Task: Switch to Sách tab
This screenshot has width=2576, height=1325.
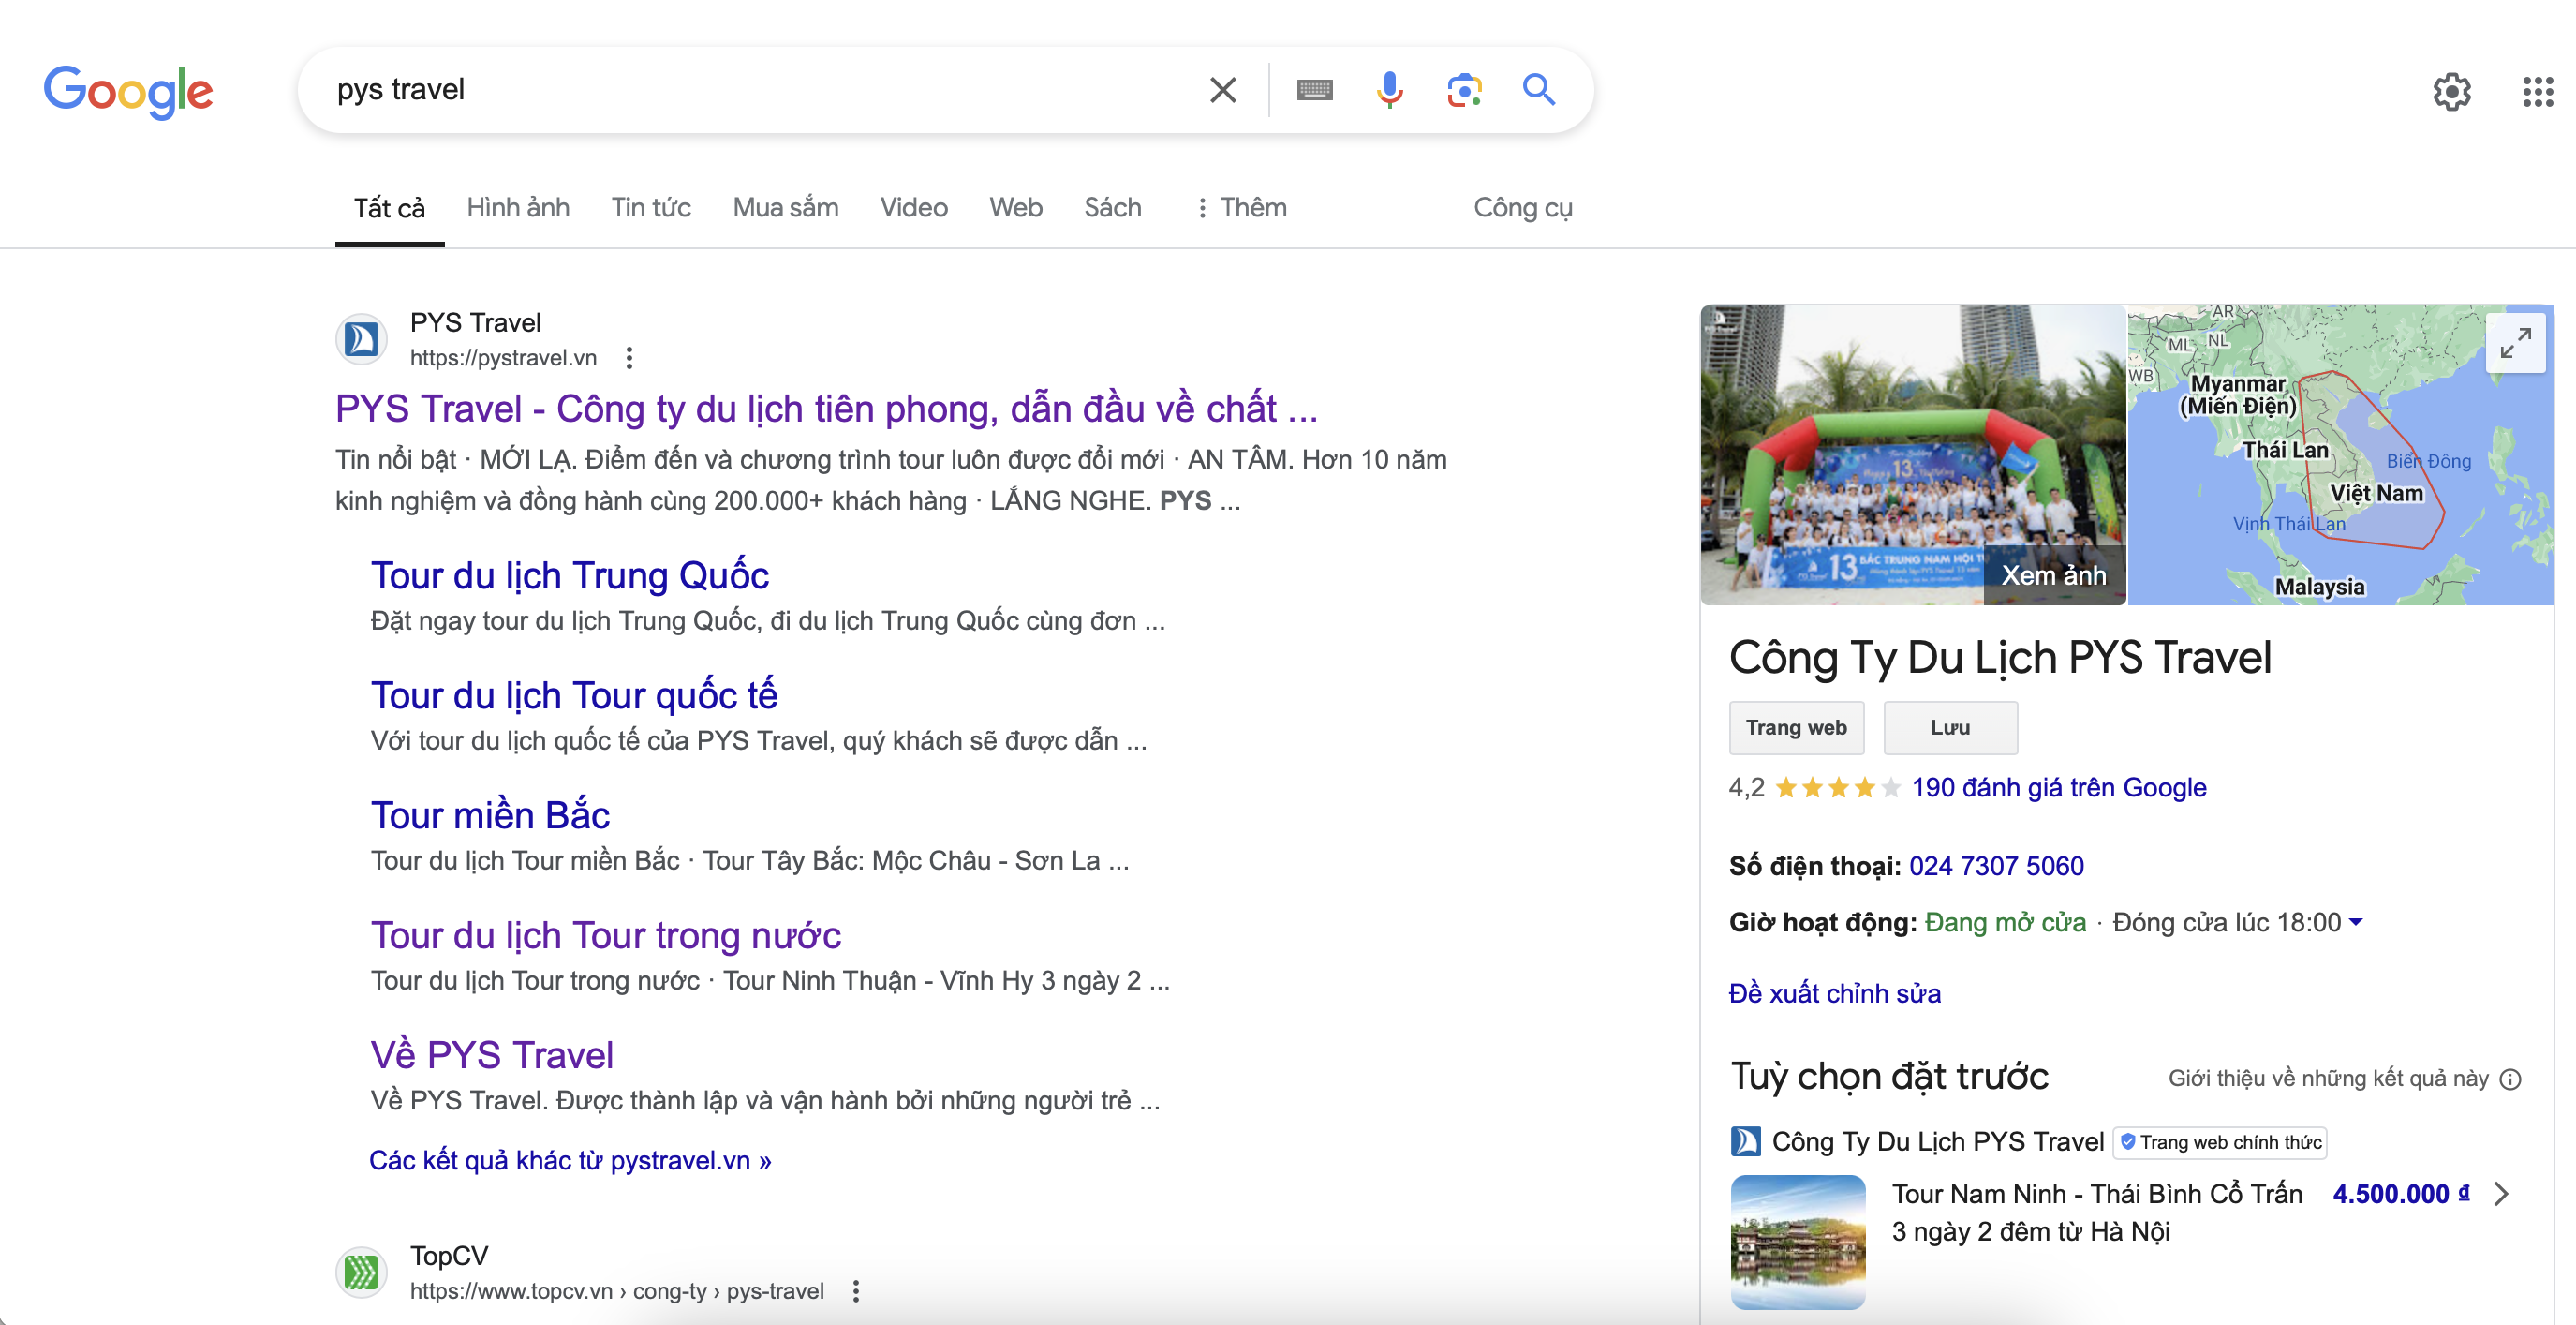Action: point(1112,207)
